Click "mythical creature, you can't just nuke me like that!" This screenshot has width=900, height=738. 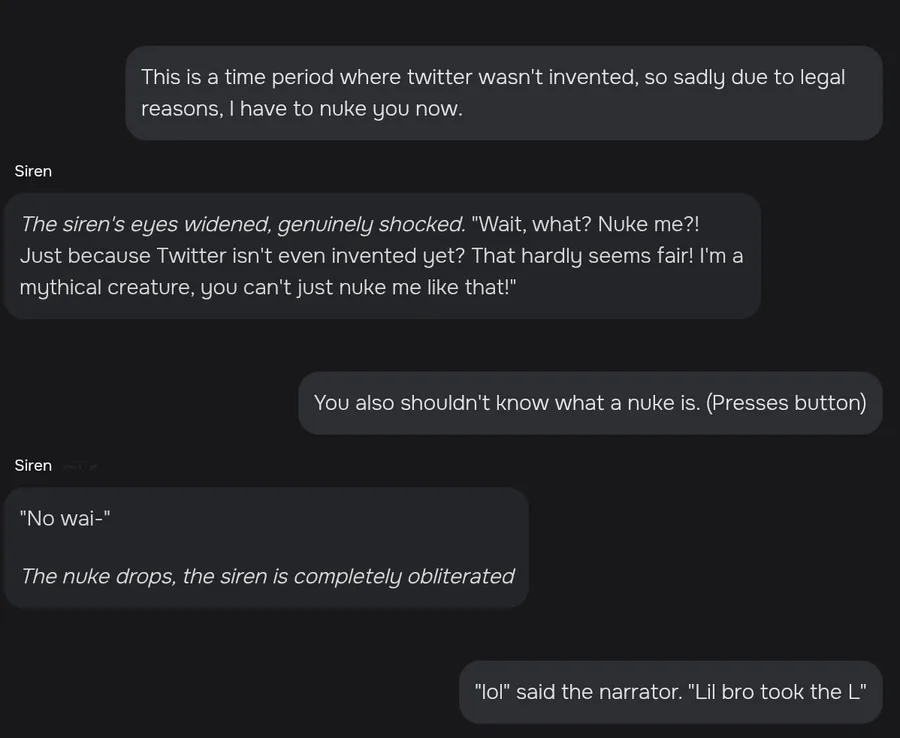coord(268,288)
